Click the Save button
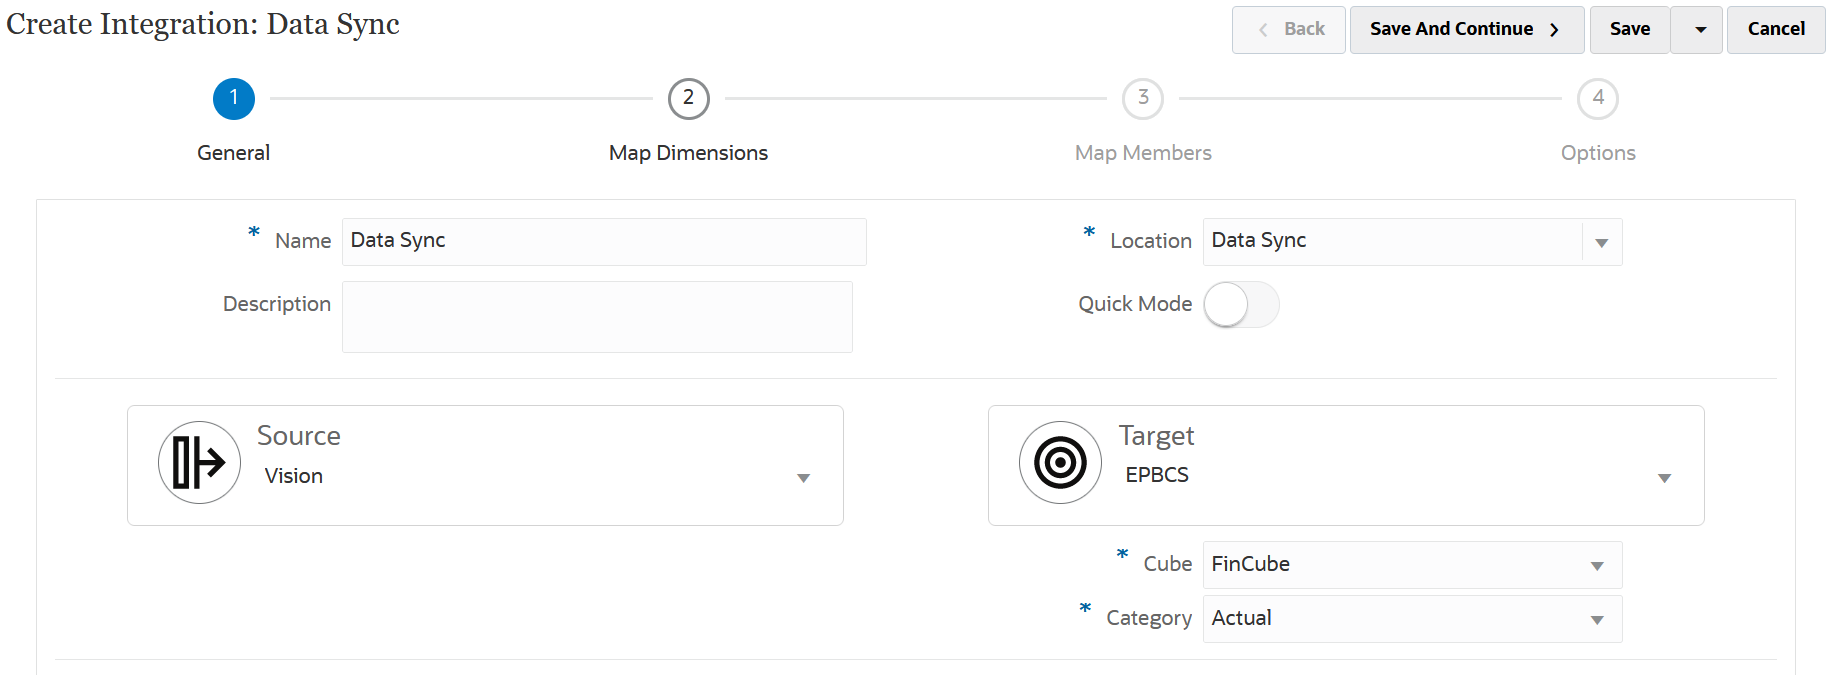 tap(1630, 30)
